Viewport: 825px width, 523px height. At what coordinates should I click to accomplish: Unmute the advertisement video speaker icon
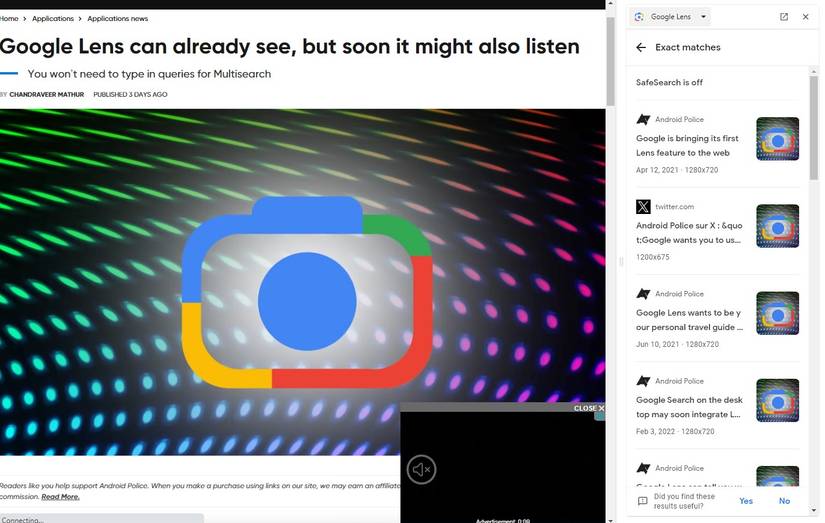[x=421, y=469]
